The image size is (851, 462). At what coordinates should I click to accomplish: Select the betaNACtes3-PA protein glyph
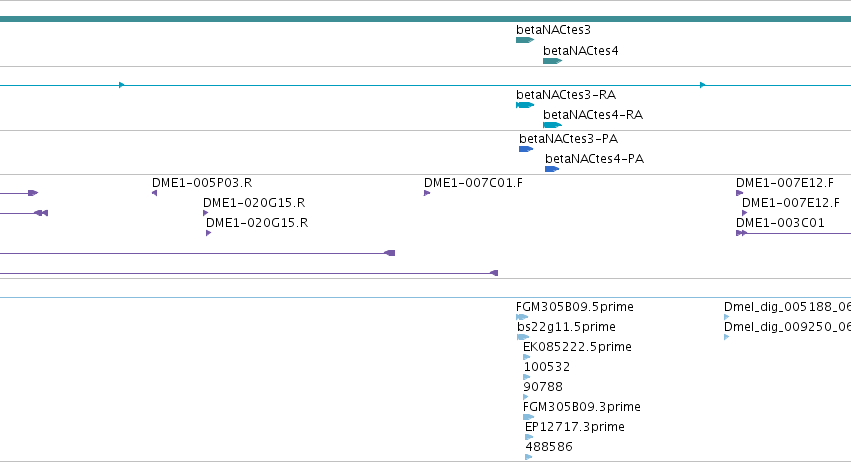coord(526,149)
